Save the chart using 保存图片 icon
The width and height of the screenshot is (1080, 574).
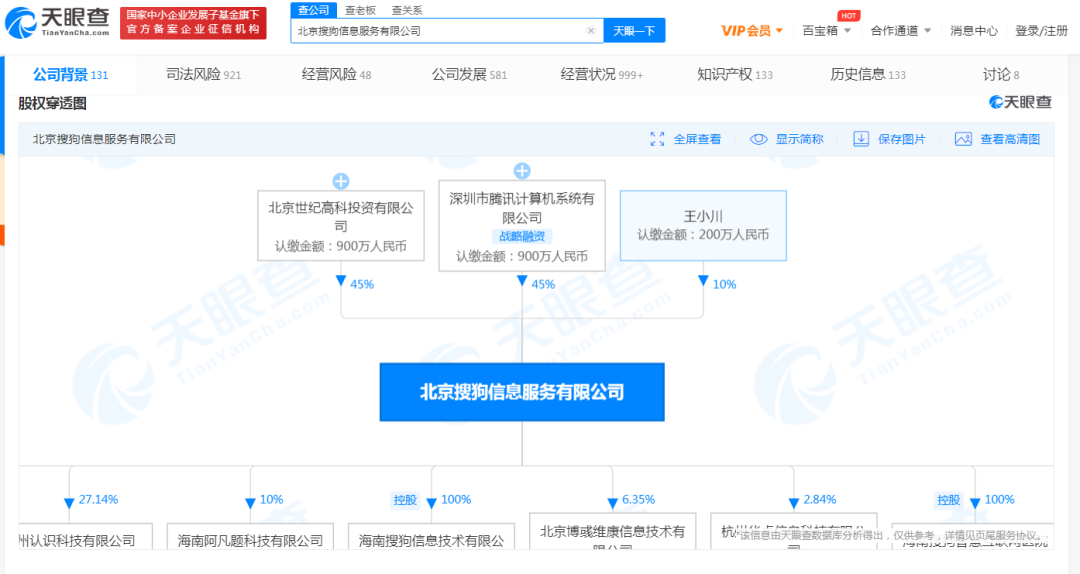point(861,139)
